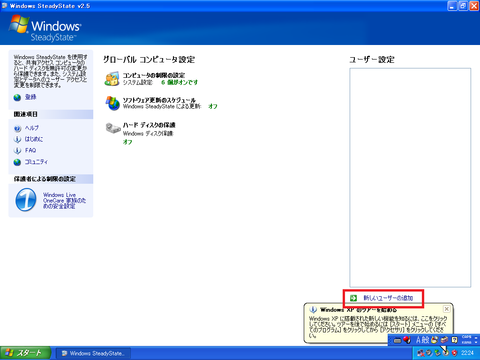Open コンピュータの制限の設定 link

click(x=154, y=75)
